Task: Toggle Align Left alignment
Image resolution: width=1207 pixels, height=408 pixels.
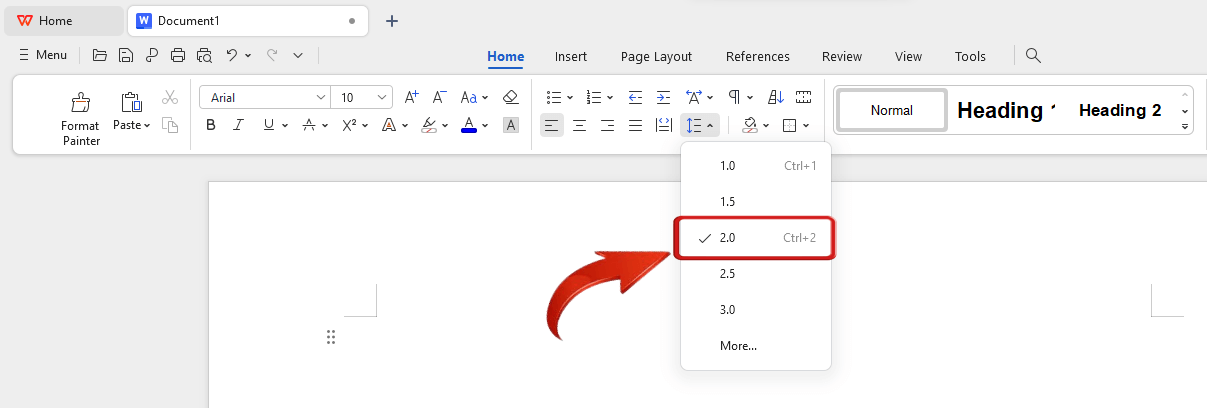Action: pyautogui.click(x=551, y=125)
